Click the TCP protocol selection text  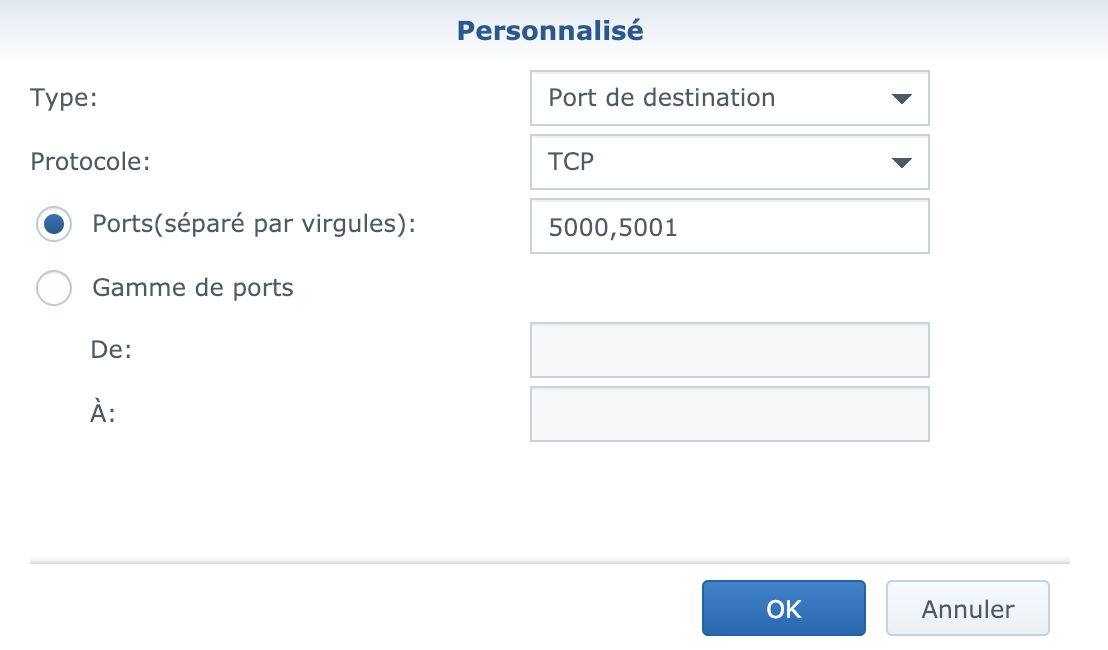[x=572, y=161]
